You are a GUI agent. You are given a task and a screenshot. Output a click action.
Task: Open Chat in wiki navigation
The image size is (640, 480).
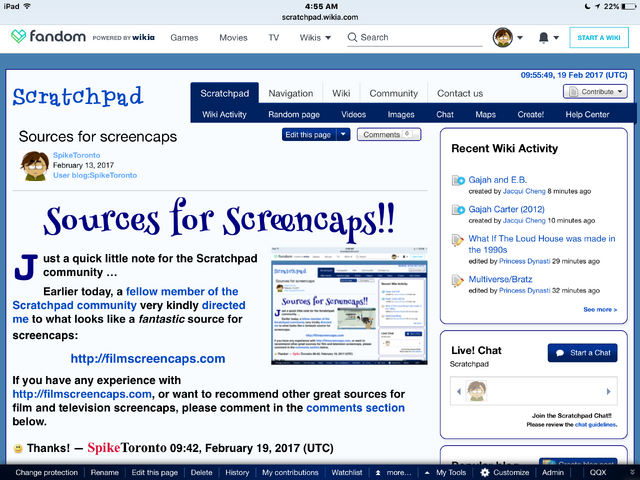click(x=445, y=115)
